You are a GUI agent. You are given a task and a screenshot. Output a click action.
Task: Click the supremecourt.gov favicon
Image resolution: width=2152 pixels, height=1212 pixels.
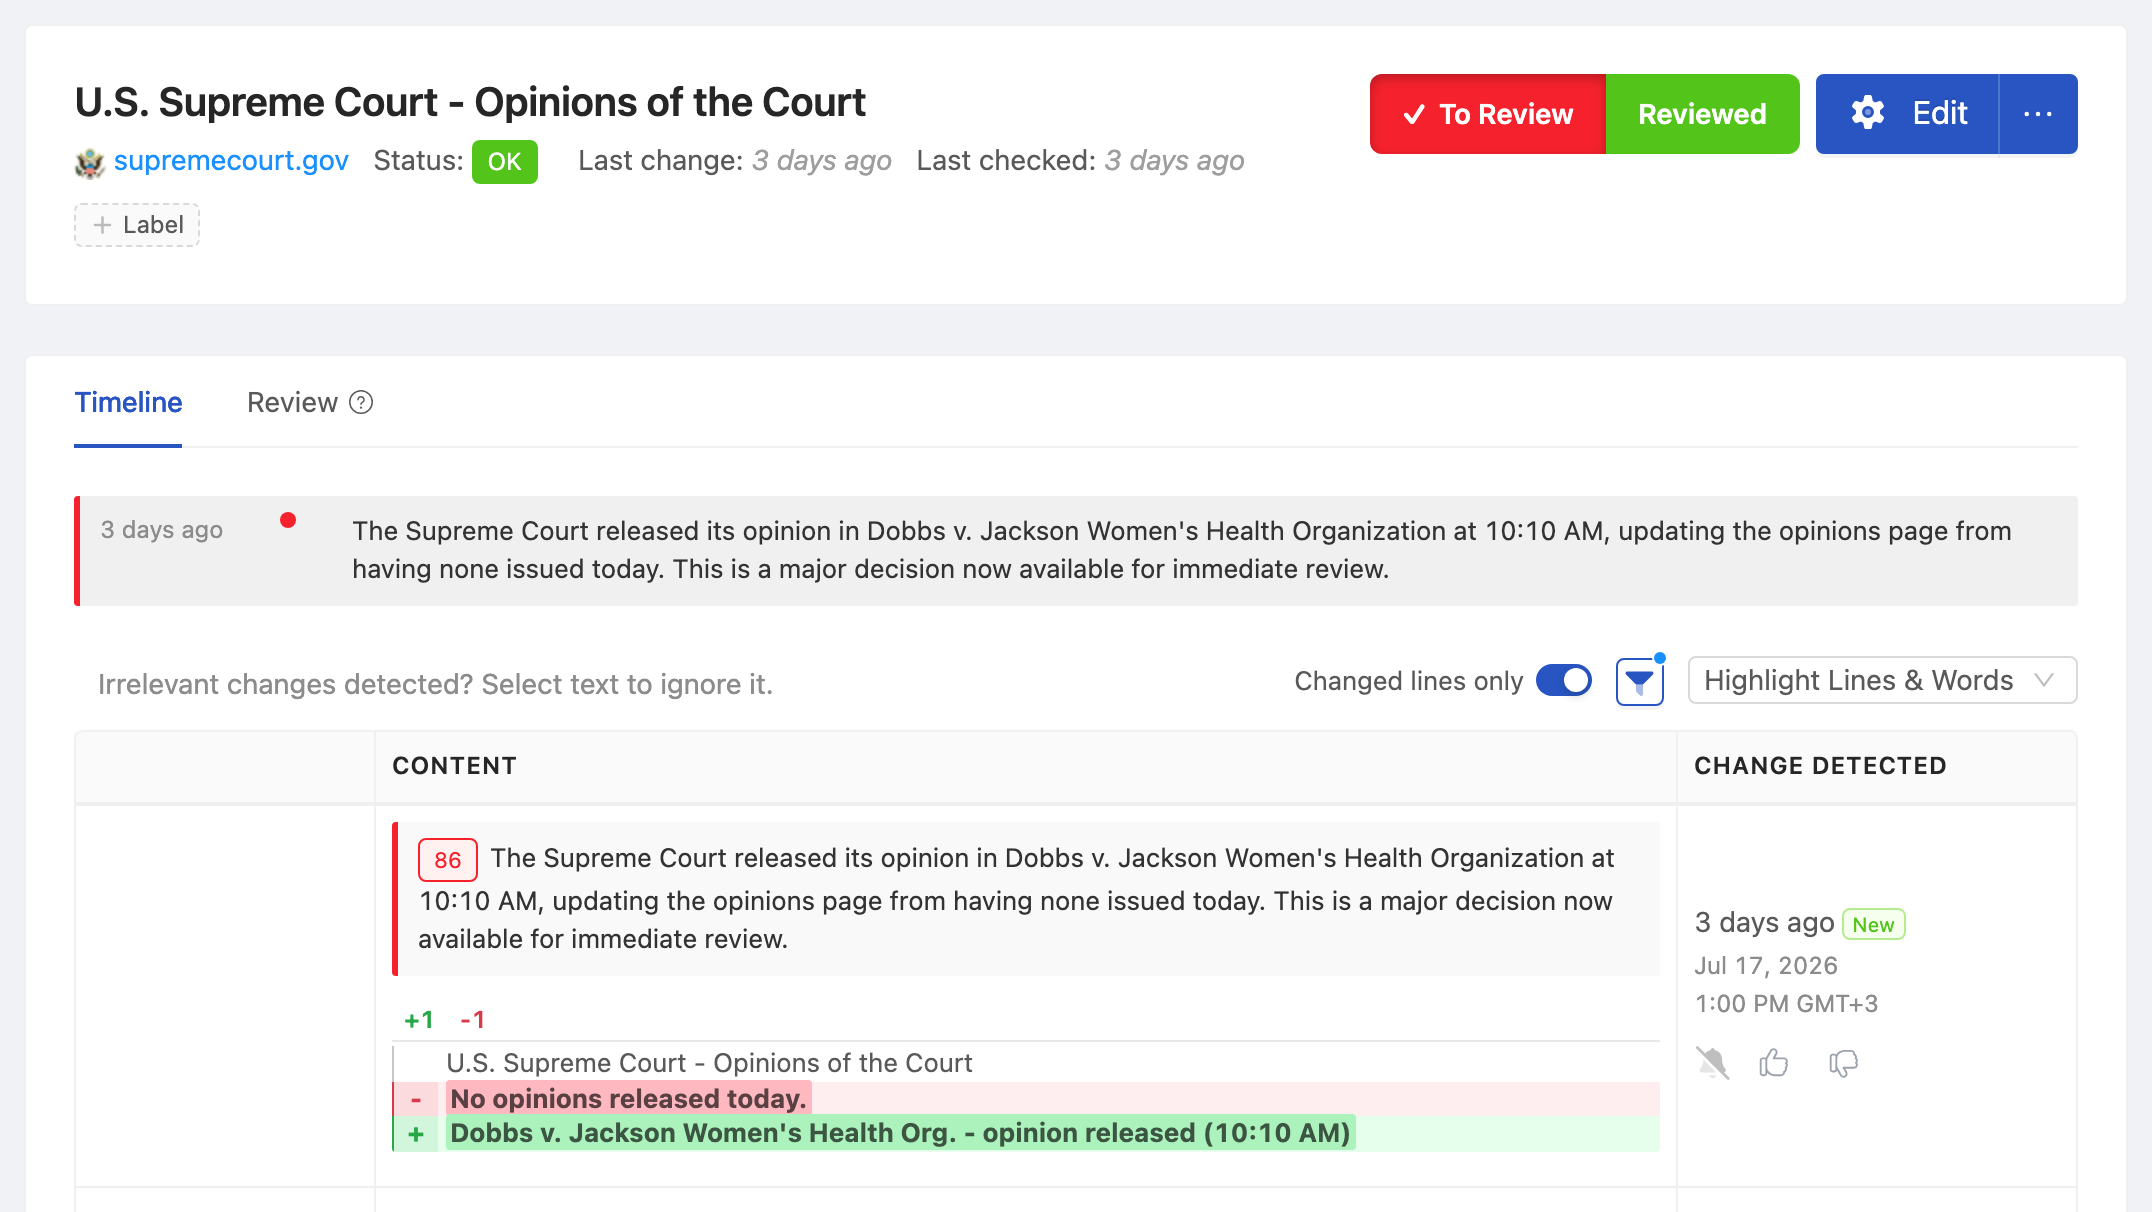pos(90,162)
